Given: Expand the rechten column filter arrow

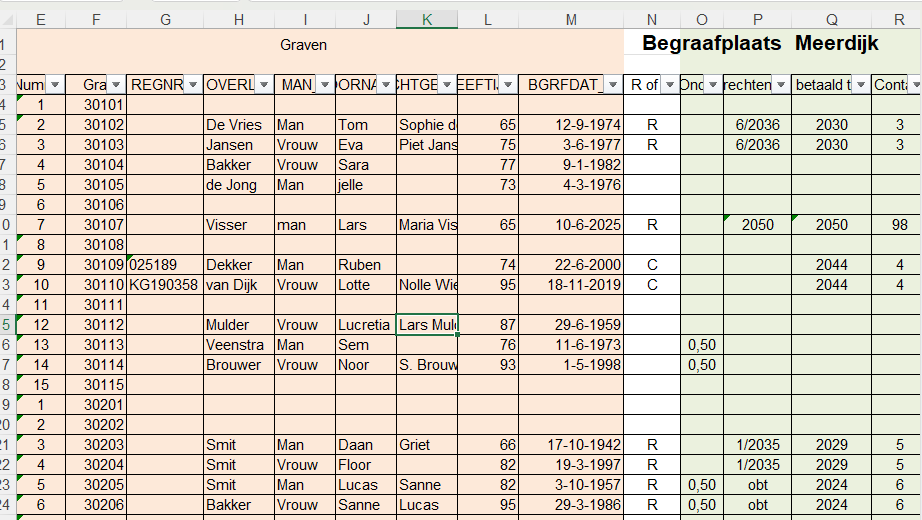Looking at the screenshot, I should pos(780,85).
